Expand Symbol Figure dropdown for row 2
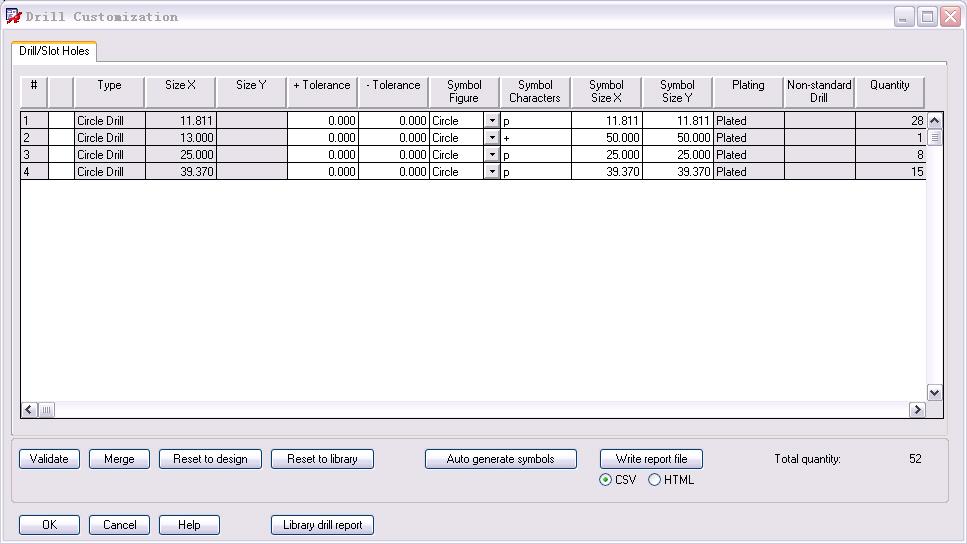Image resolution: width=967 pixels, height=544 pixels. click(x=492, y=138)
